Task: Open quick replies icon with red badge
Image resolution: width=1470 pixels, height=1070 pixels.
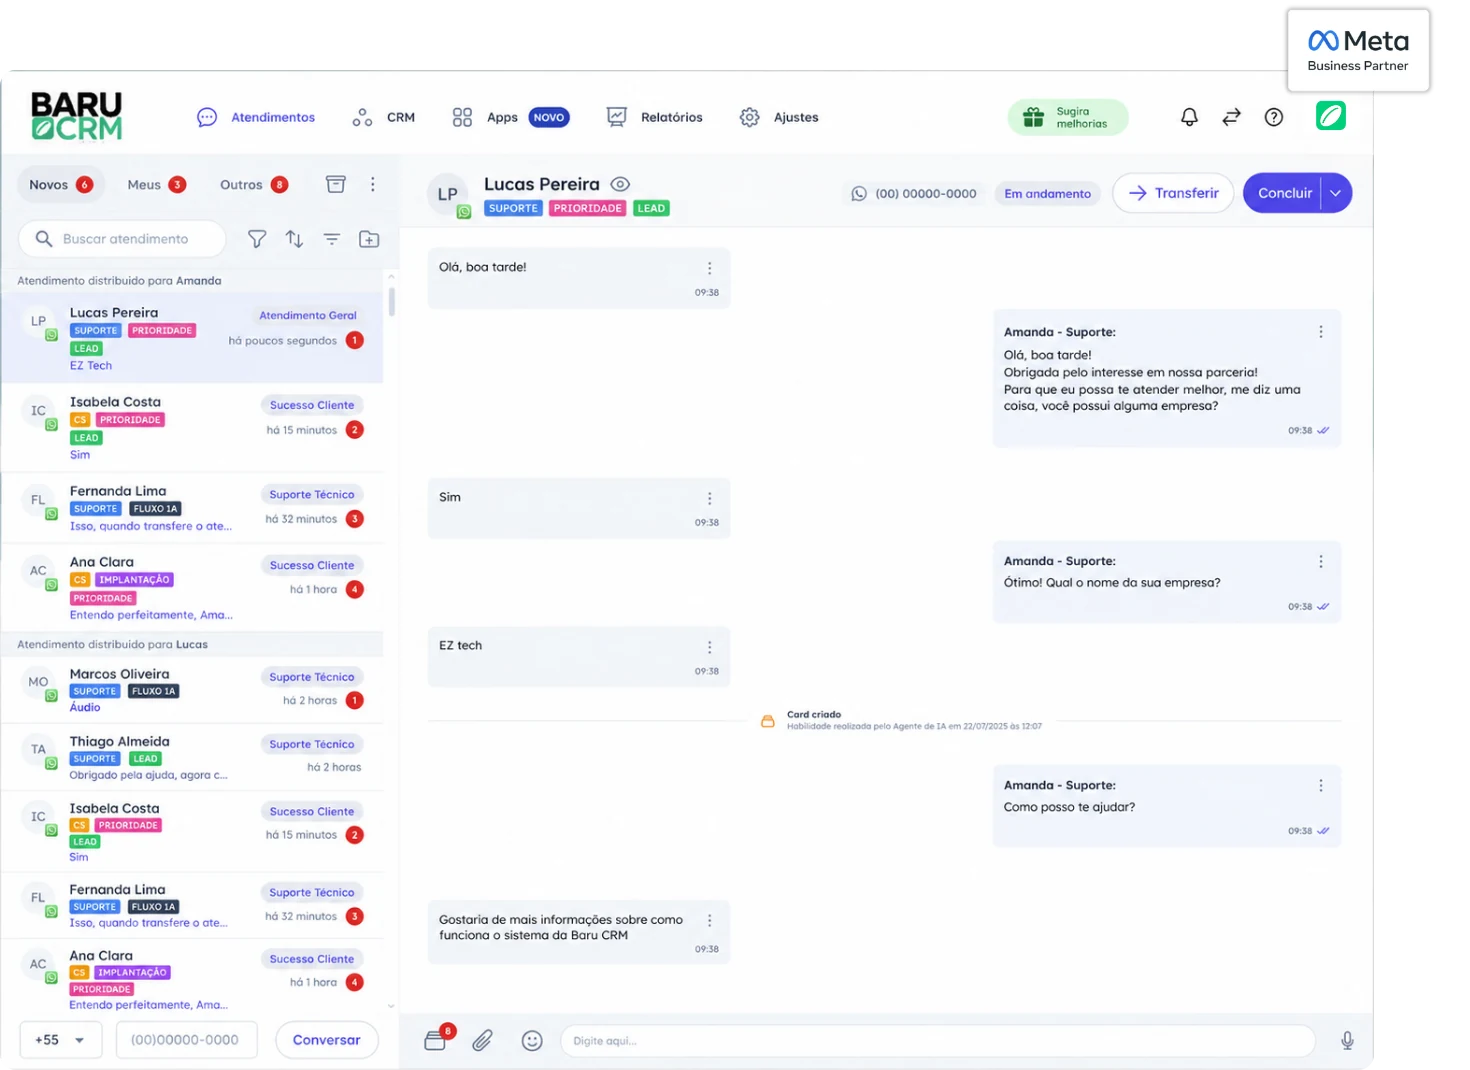Action: coord(437,1038)
